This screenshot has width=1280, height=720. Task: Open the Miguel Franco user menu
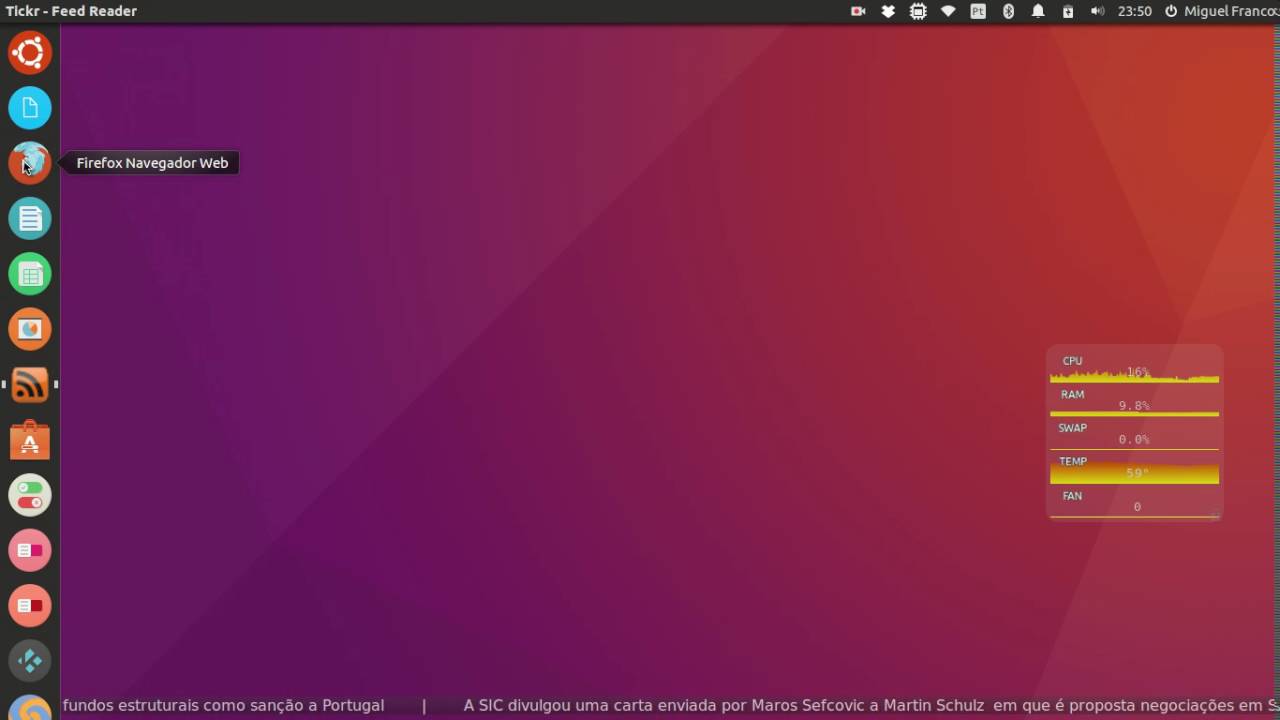pos(1231,11)
